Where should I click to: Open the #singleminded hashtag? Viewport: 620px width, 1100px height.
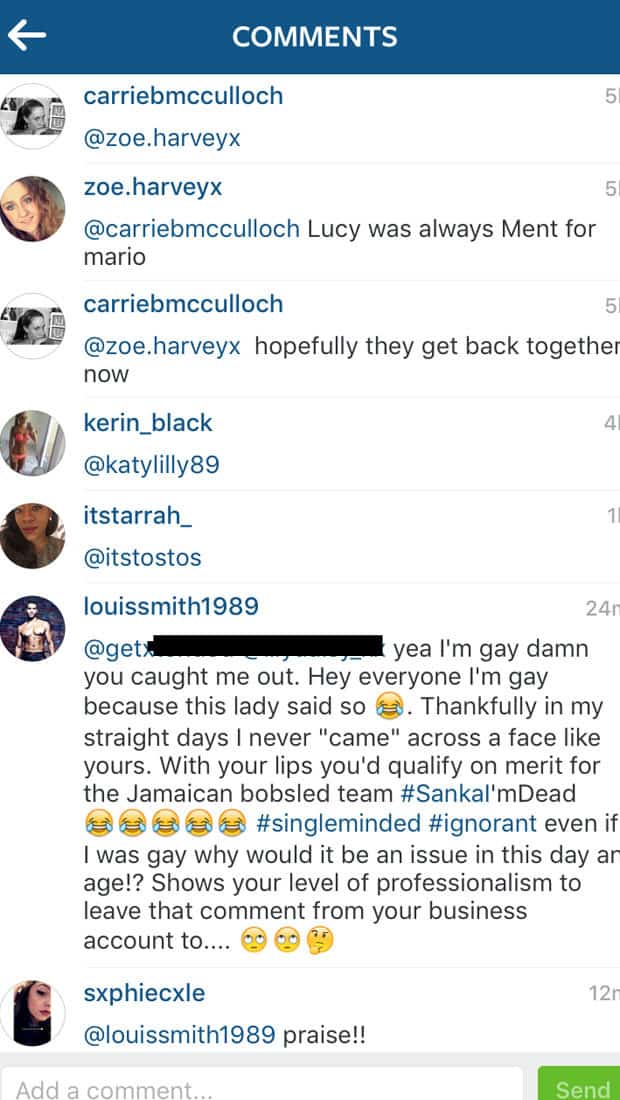(x=339, y=822)
